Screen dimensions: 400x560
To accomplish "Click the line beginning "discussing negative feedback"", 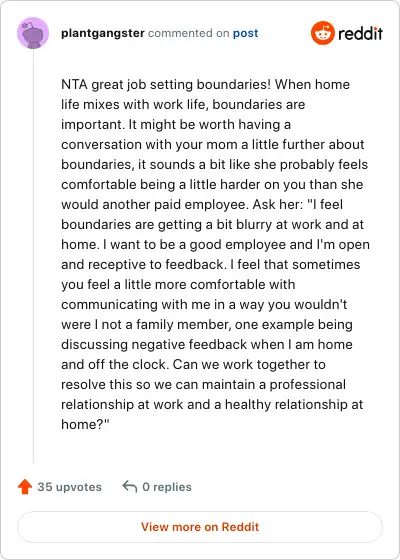I will point(207,345).
